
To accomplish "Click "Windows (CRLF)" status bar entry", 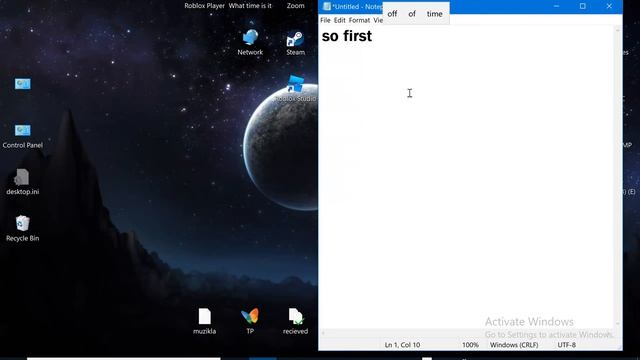I will pos(514,345).
